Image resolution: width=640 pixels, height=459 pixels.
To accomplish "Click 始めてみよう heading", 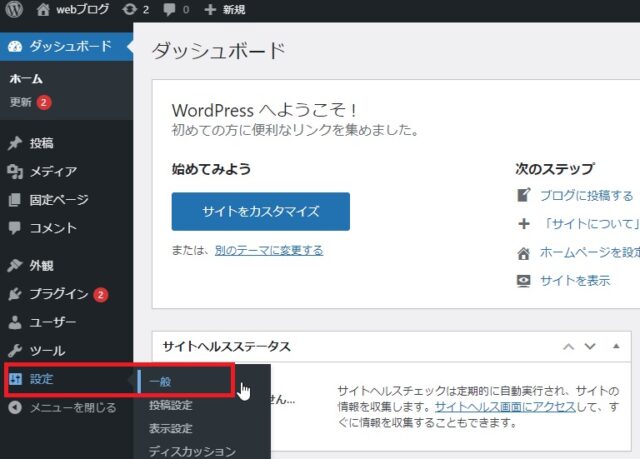I will (211, 169).
